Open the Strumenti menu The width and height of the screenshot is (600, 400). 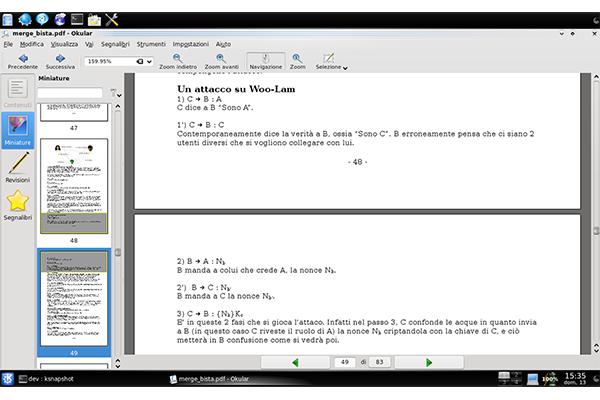pos(151,44)
